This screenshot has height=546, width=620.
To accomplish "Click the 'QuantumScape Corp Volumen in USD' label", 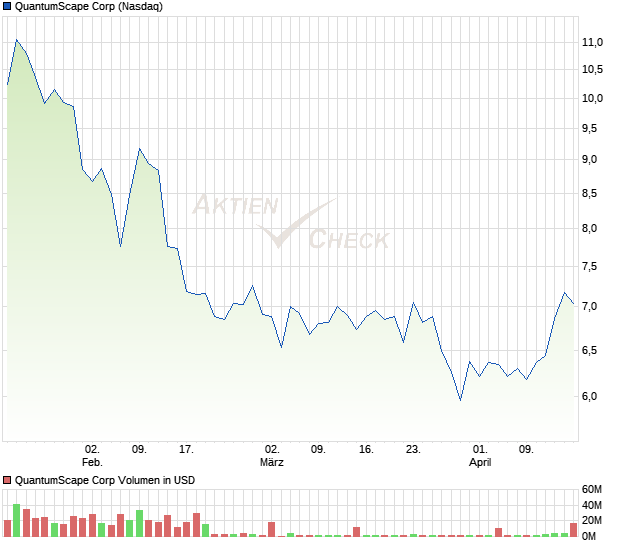I will (x=105, y=480).
